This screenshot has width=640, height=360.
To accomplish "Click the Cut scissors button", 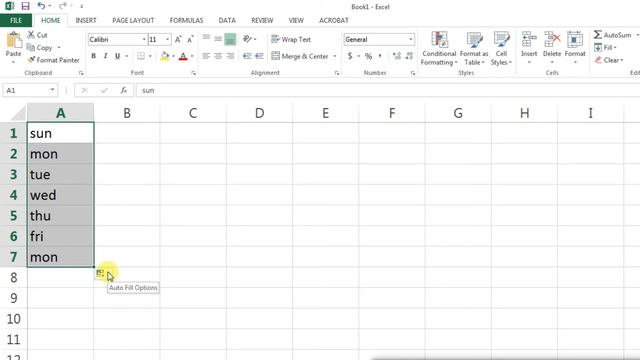I will (x=37, y=35).
